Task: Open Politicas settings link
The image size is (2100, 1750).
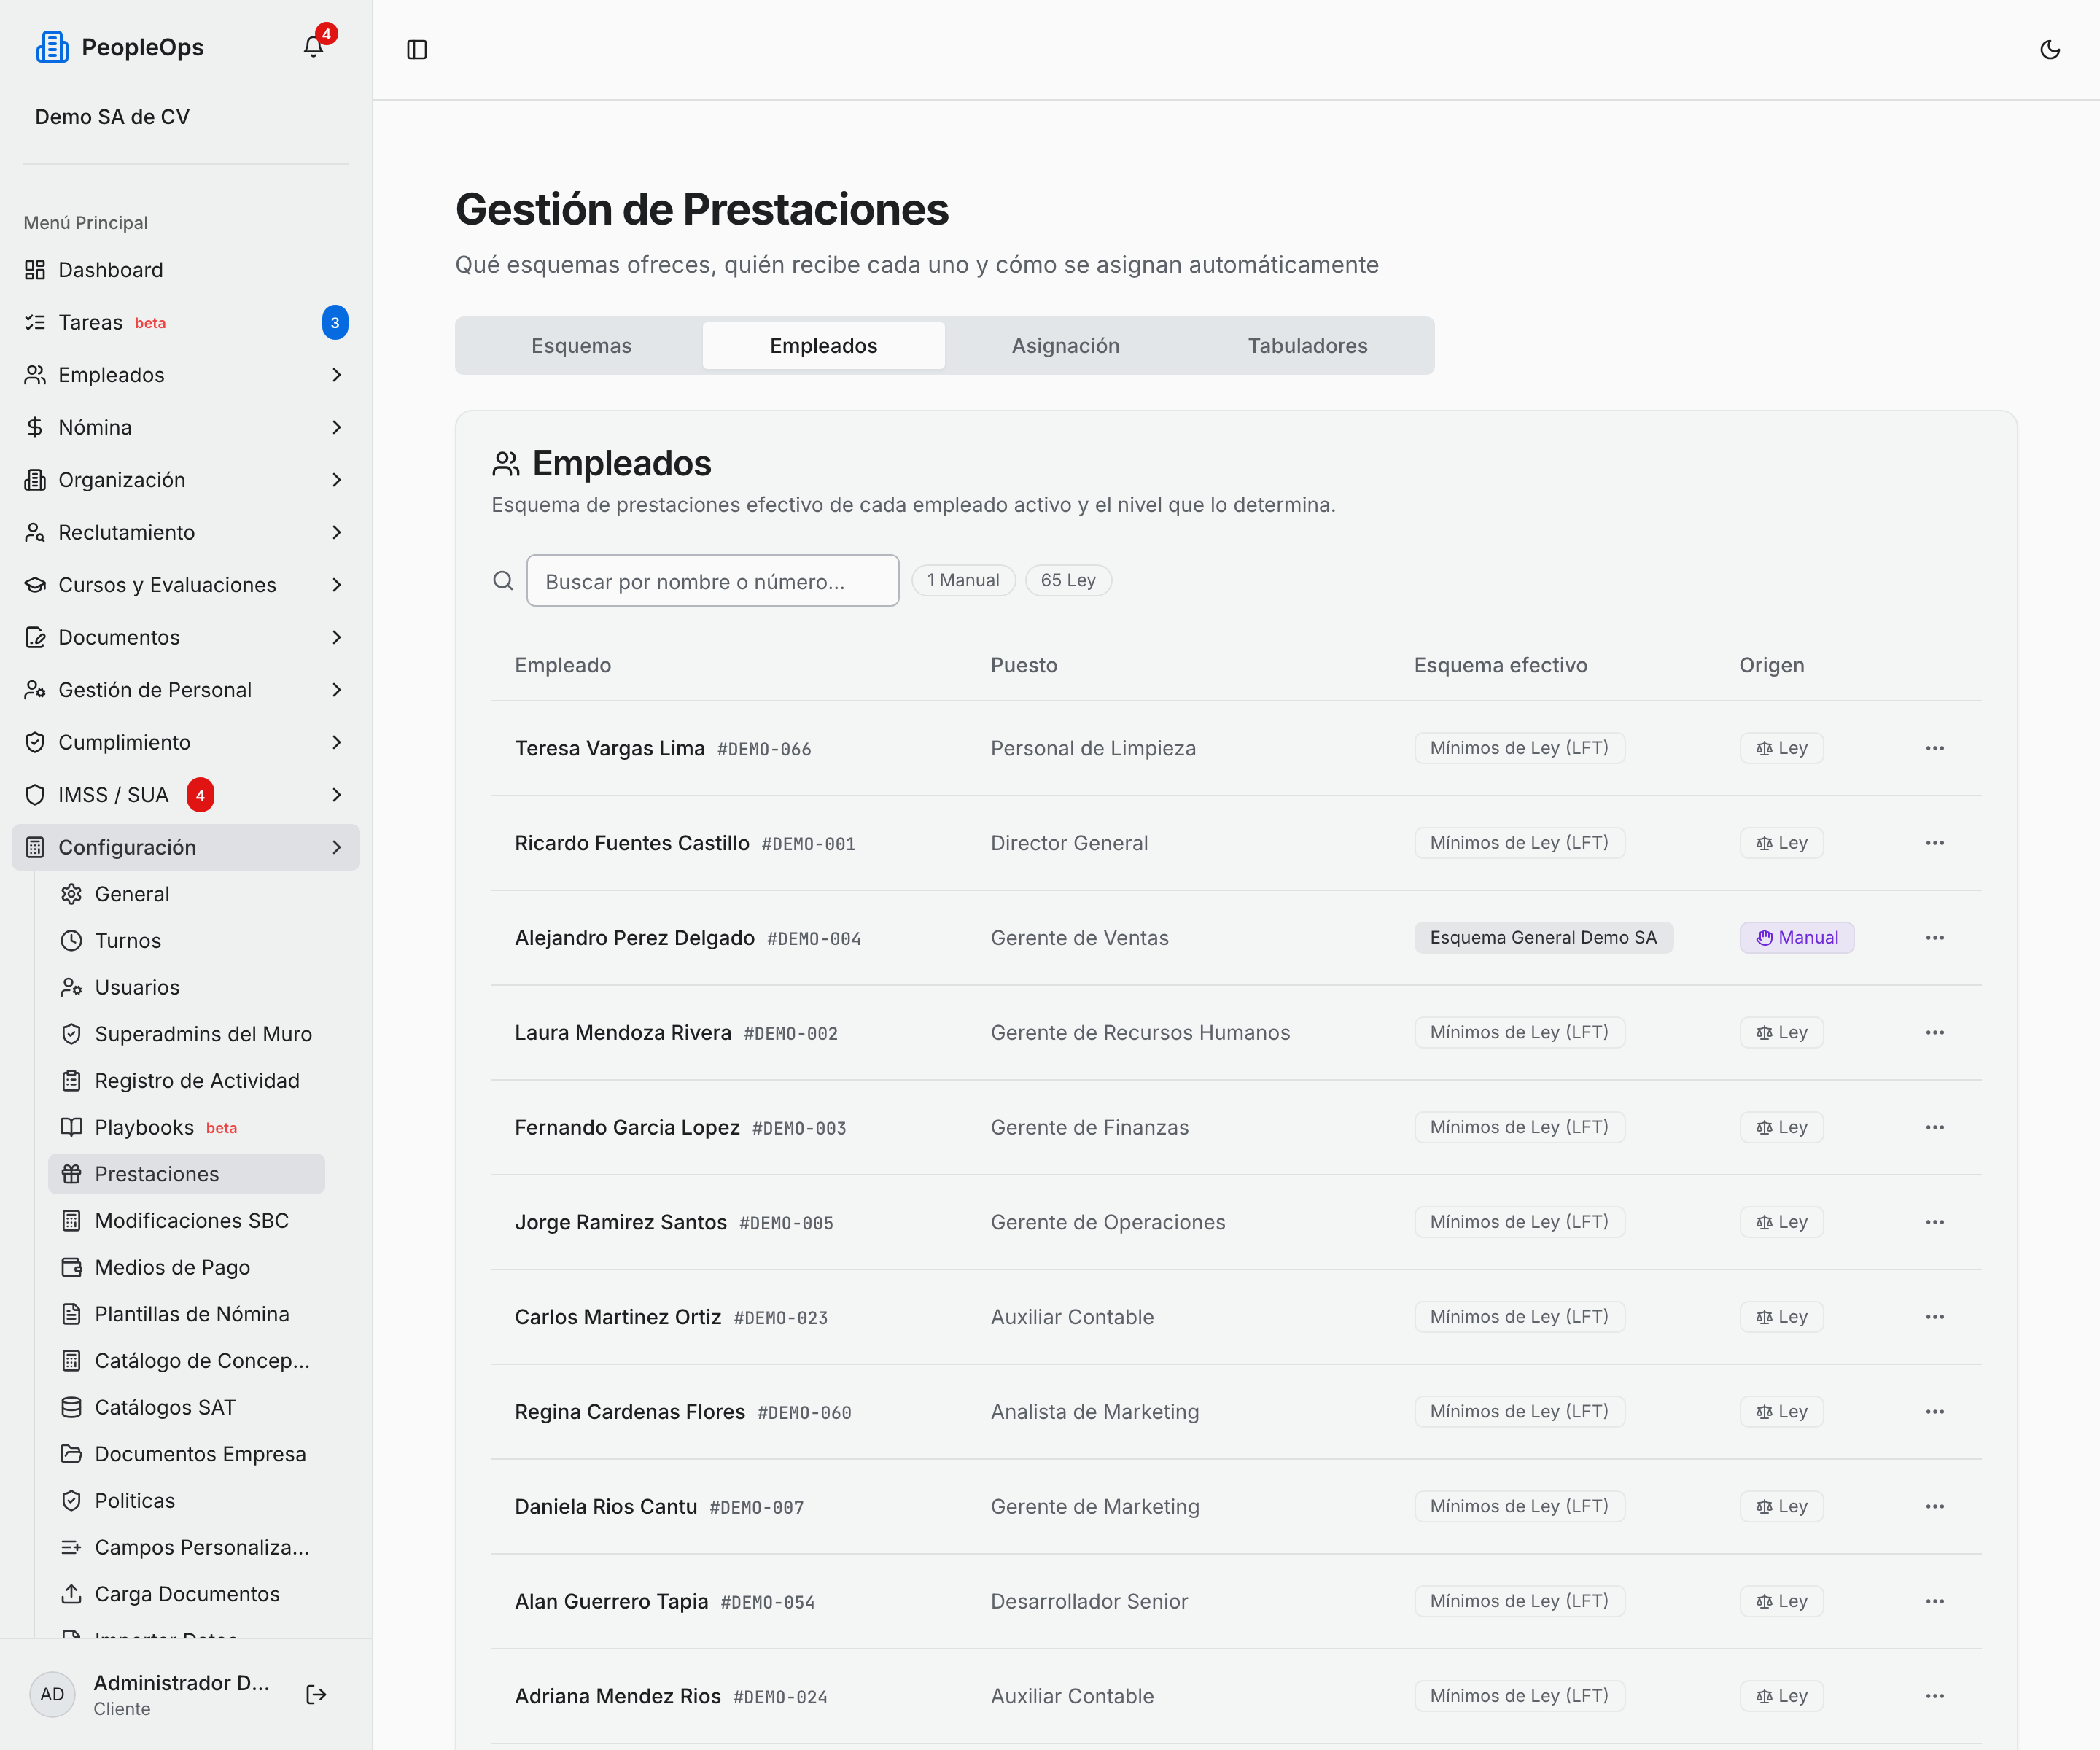Action: (186, 1501)
